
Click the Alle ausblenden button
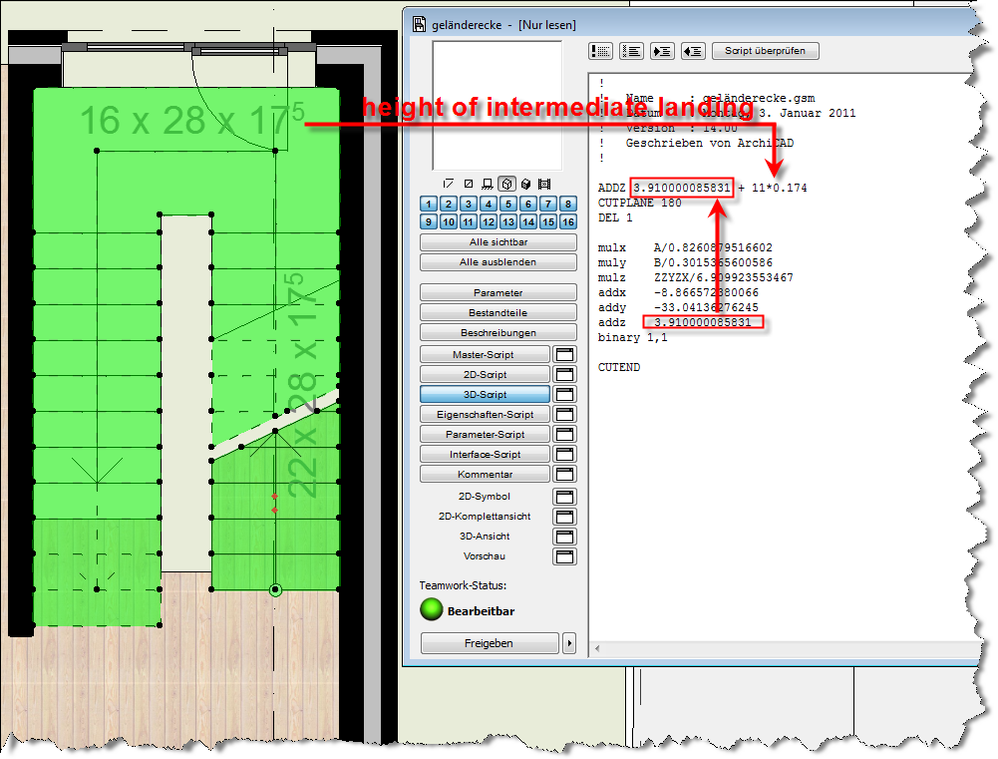pos(498,262)
